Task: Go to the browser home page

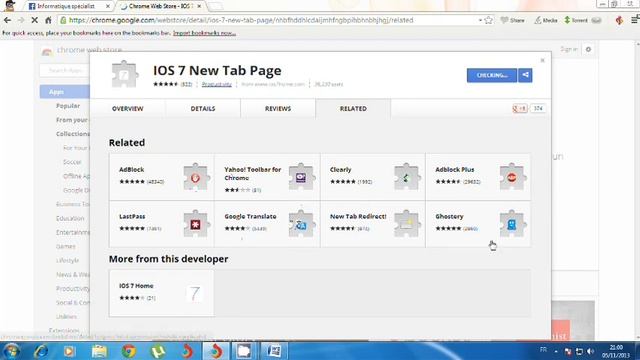Action: click(x=48, y=20)
